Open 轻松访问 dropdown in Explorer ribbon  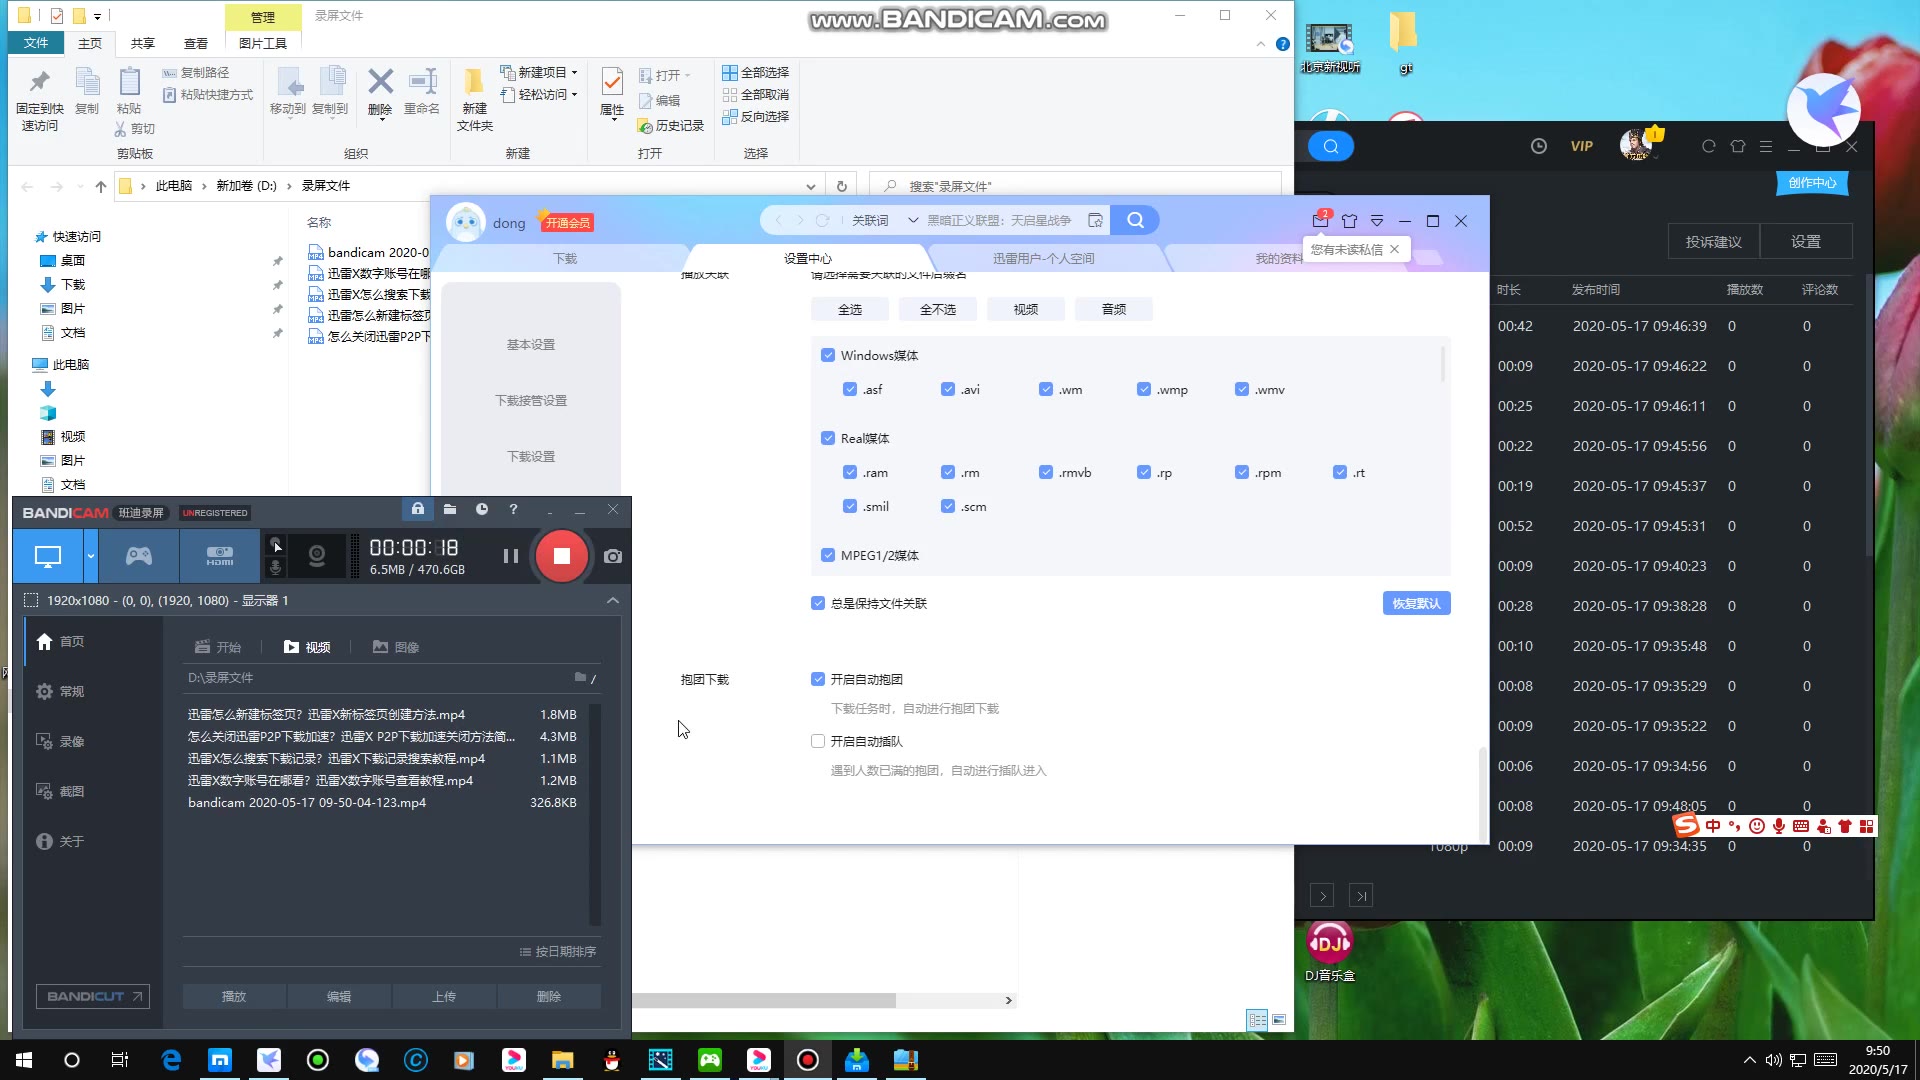(x=540, y=94)
